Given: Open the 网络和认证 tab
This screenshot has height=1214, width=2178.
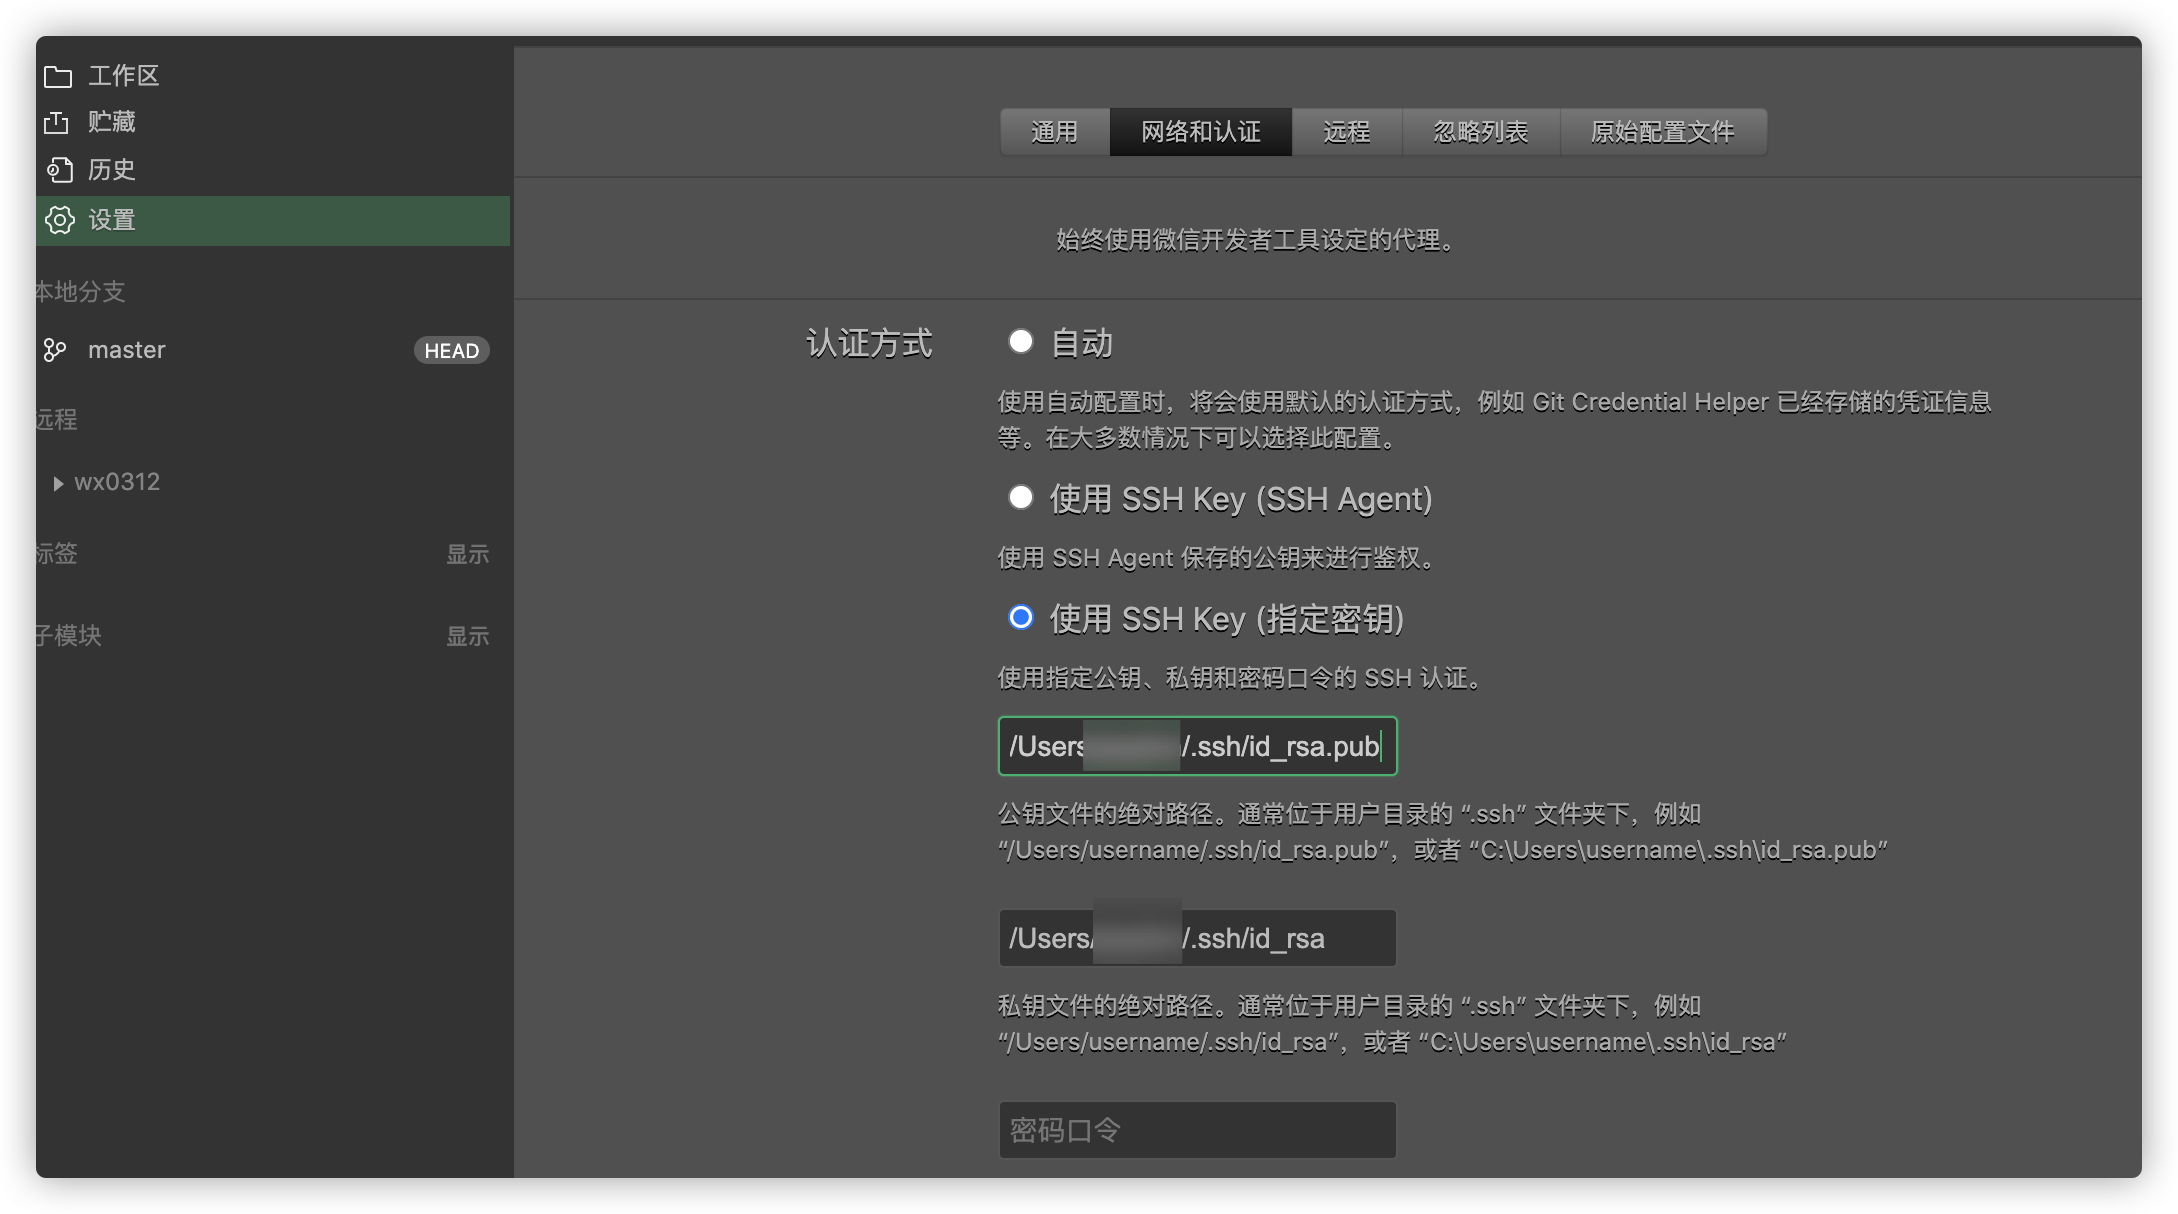Looking at the screenshot, I should point(1200,132).
